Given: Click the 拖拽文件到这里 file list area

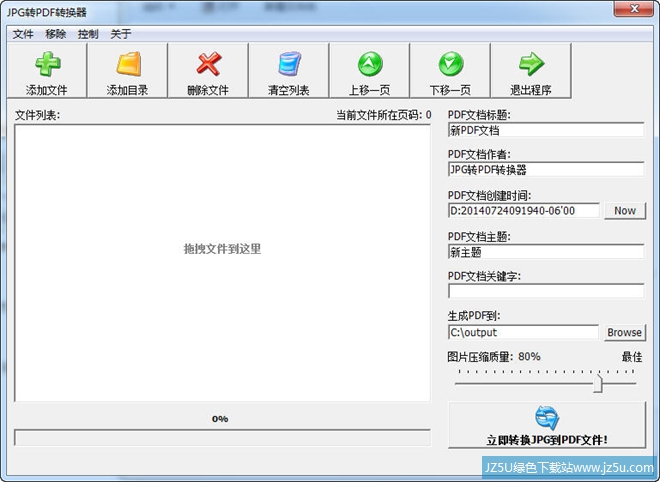Looking at the screenshot, I should pyautogui.click(x=222, y=263).
